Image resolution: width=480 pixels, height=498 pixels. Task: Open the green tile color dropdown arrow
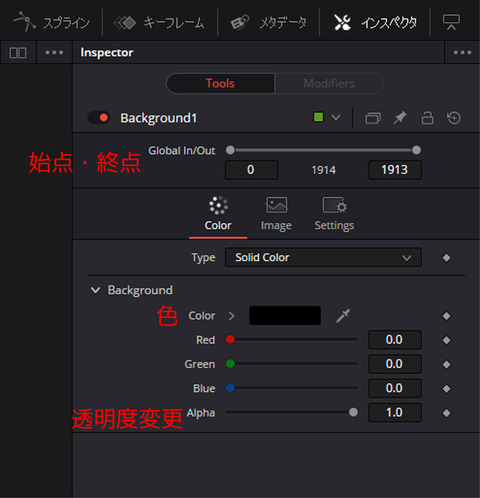pos(336,117)
